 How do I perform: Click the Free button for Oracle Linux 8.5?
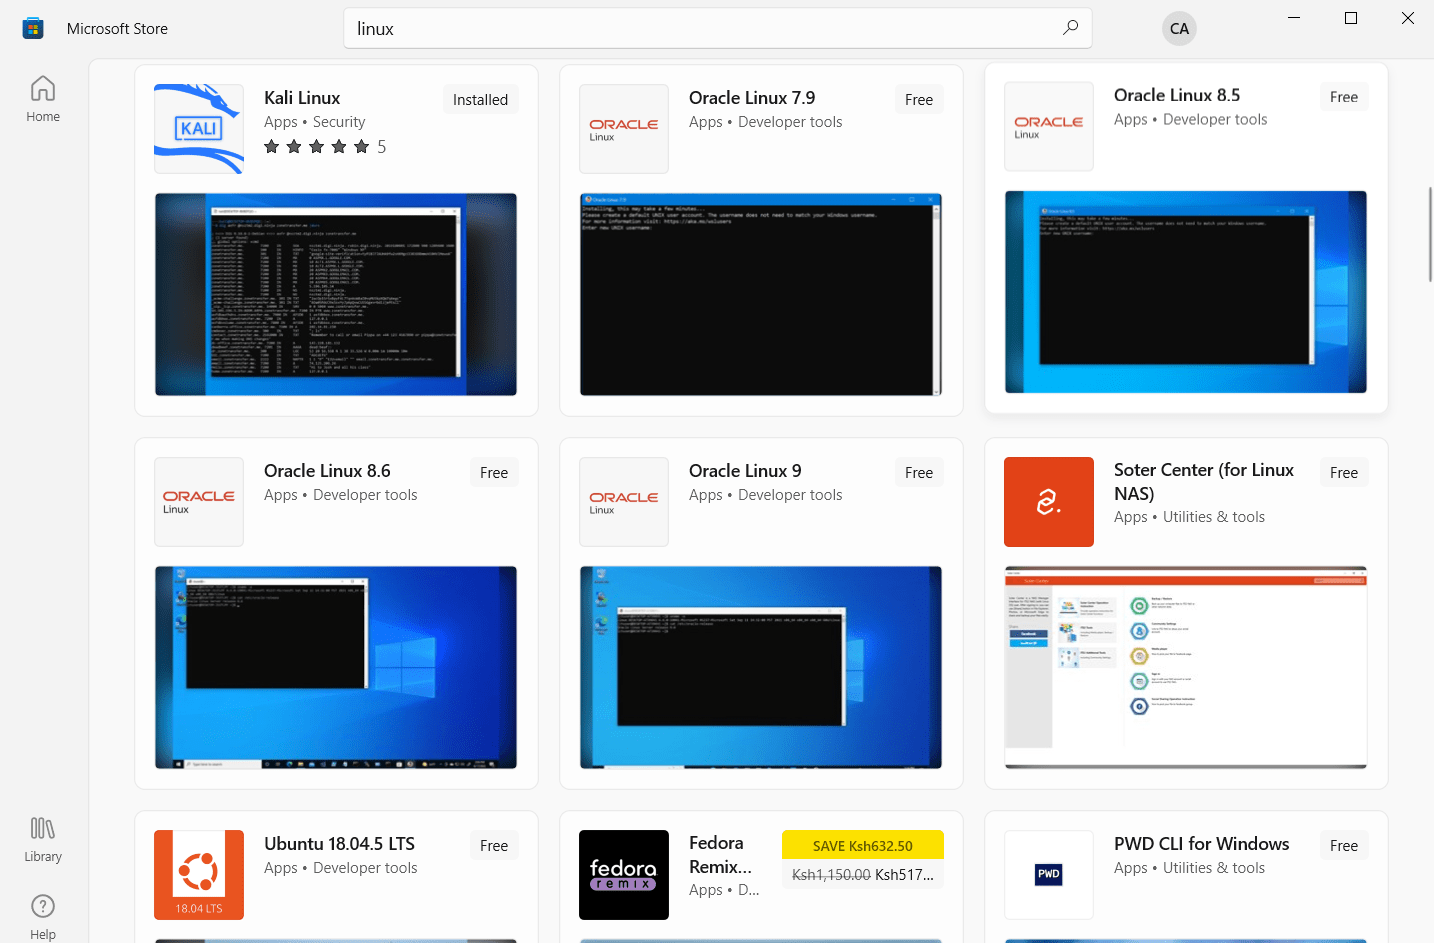1343,97
